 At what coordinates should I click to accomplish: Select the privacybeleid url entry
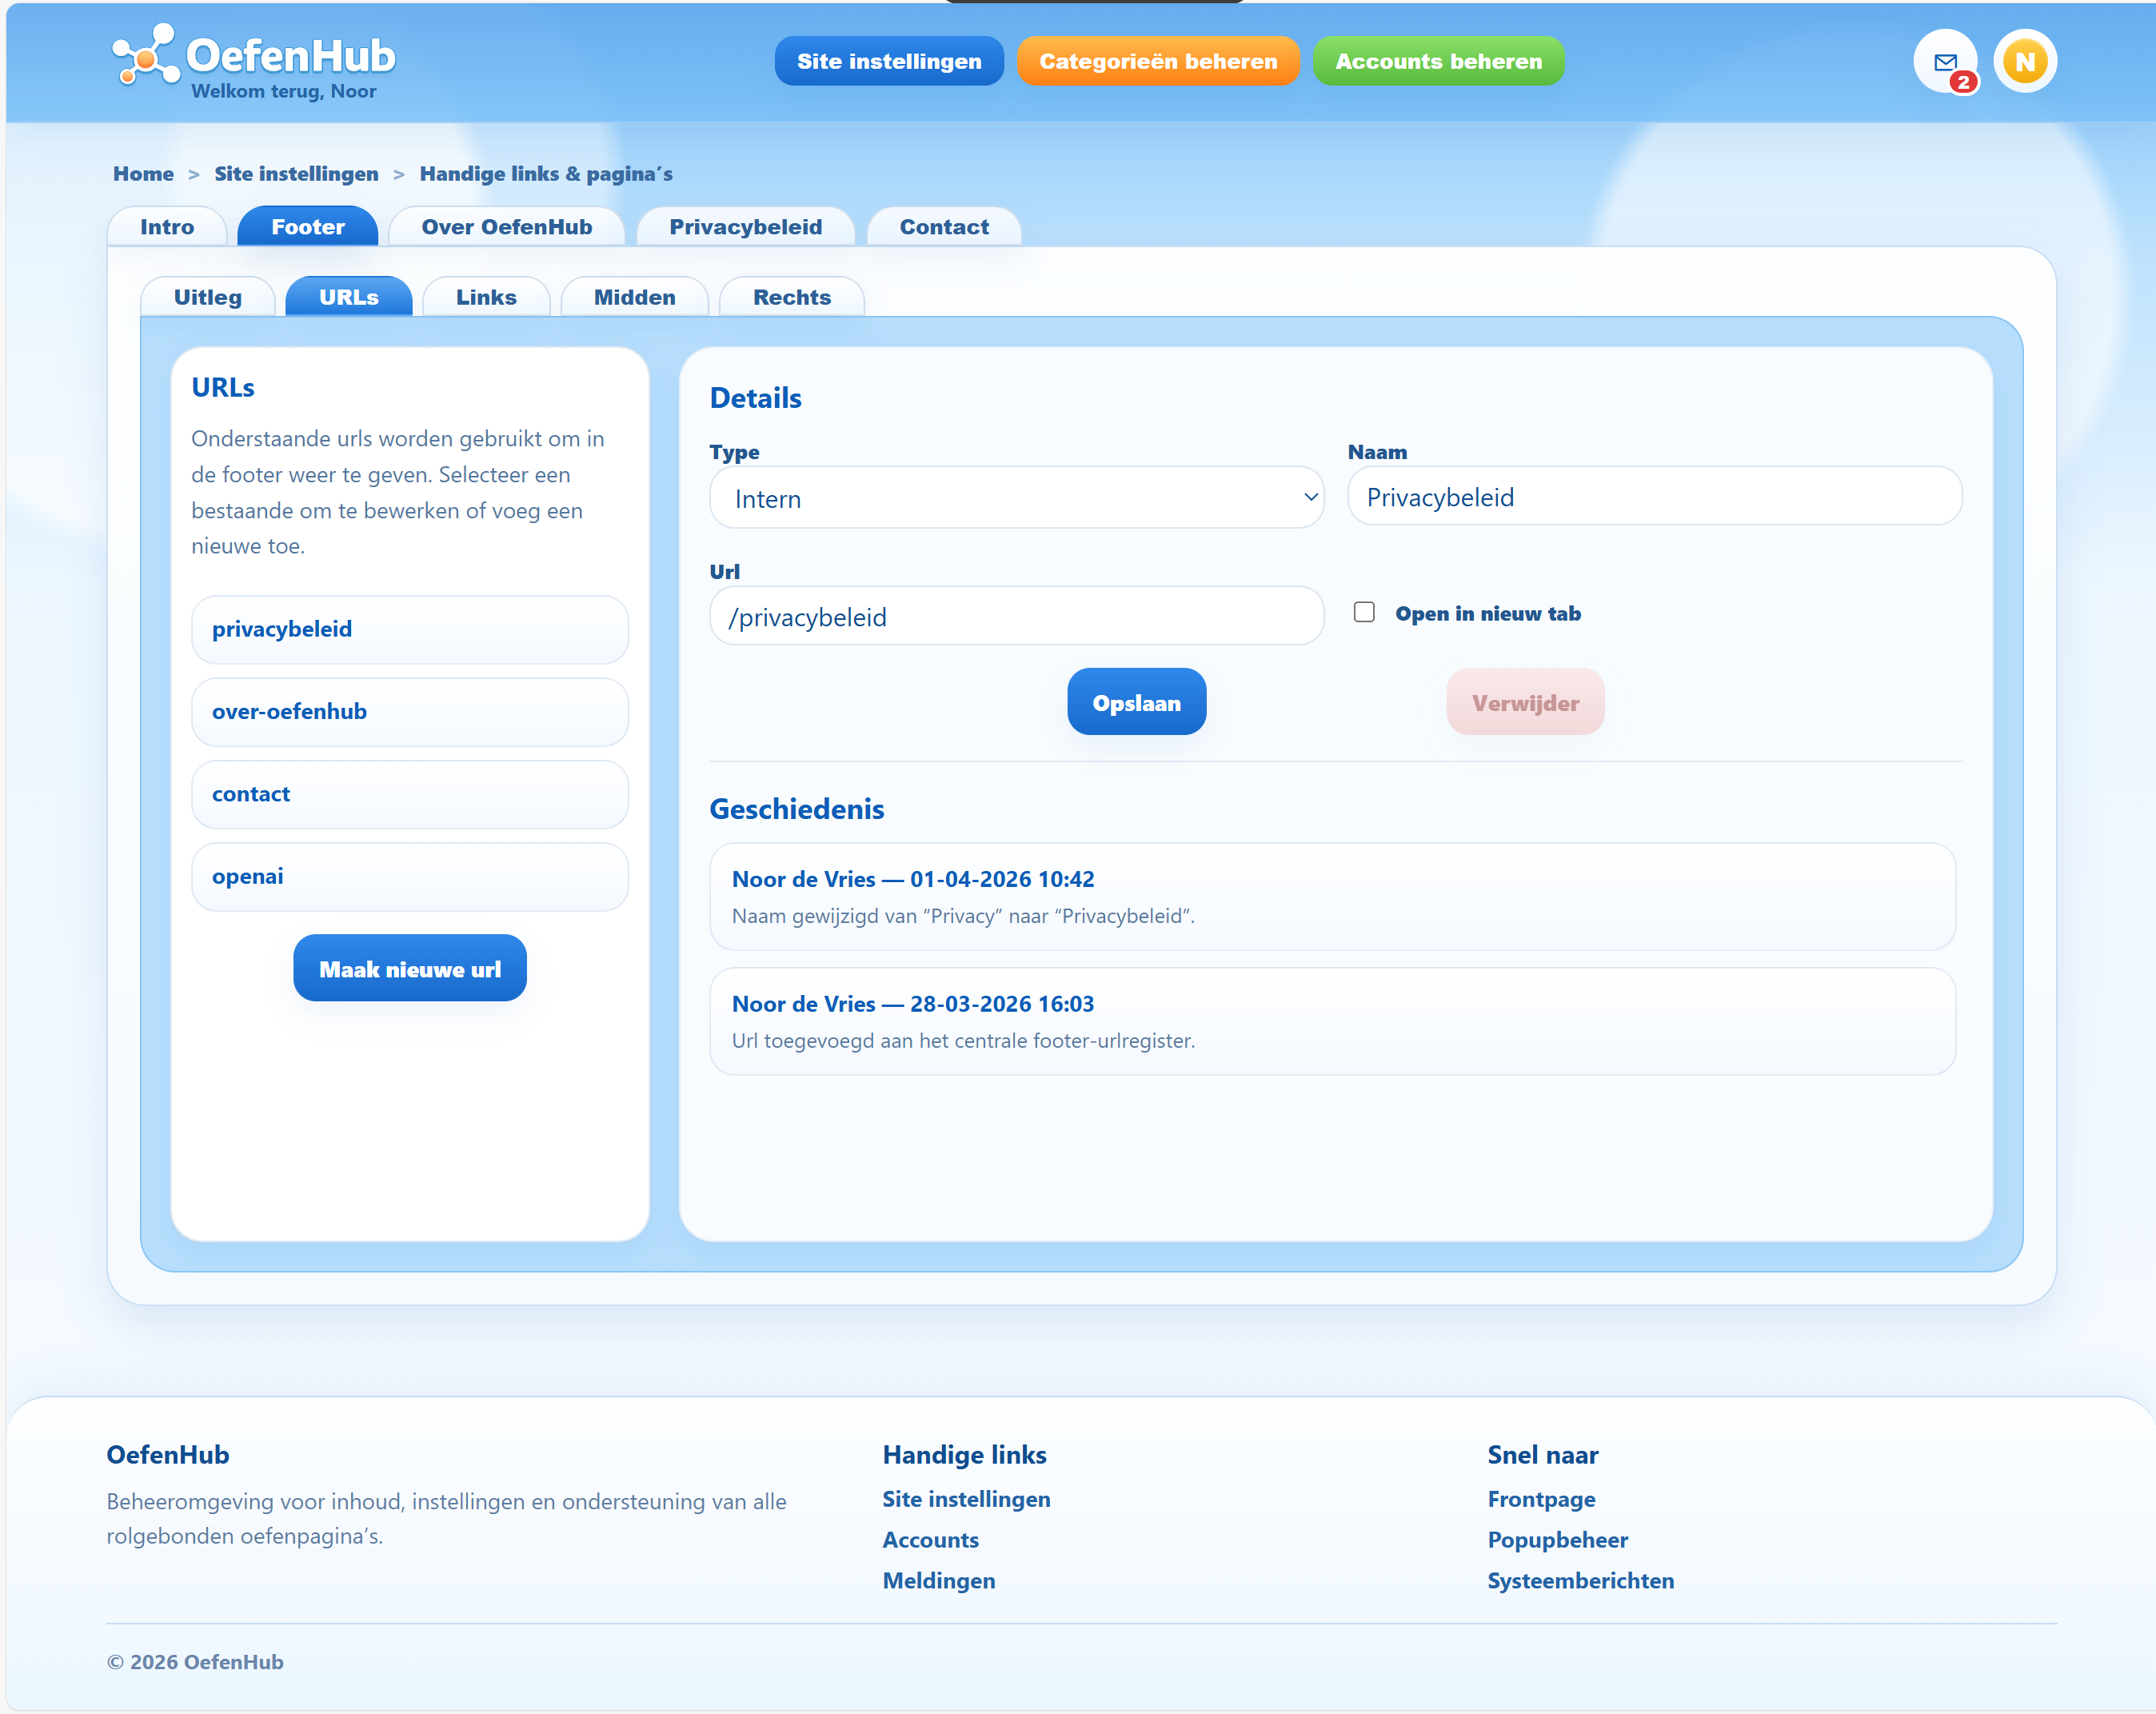(410, 629)
